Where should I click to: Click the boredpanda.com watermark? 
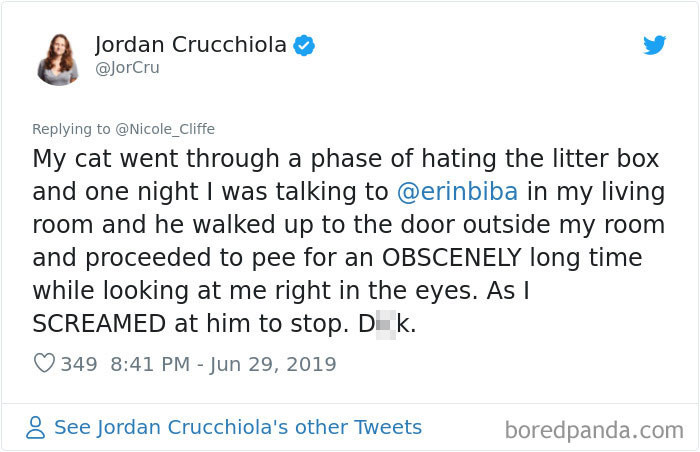tap(594, 431)
